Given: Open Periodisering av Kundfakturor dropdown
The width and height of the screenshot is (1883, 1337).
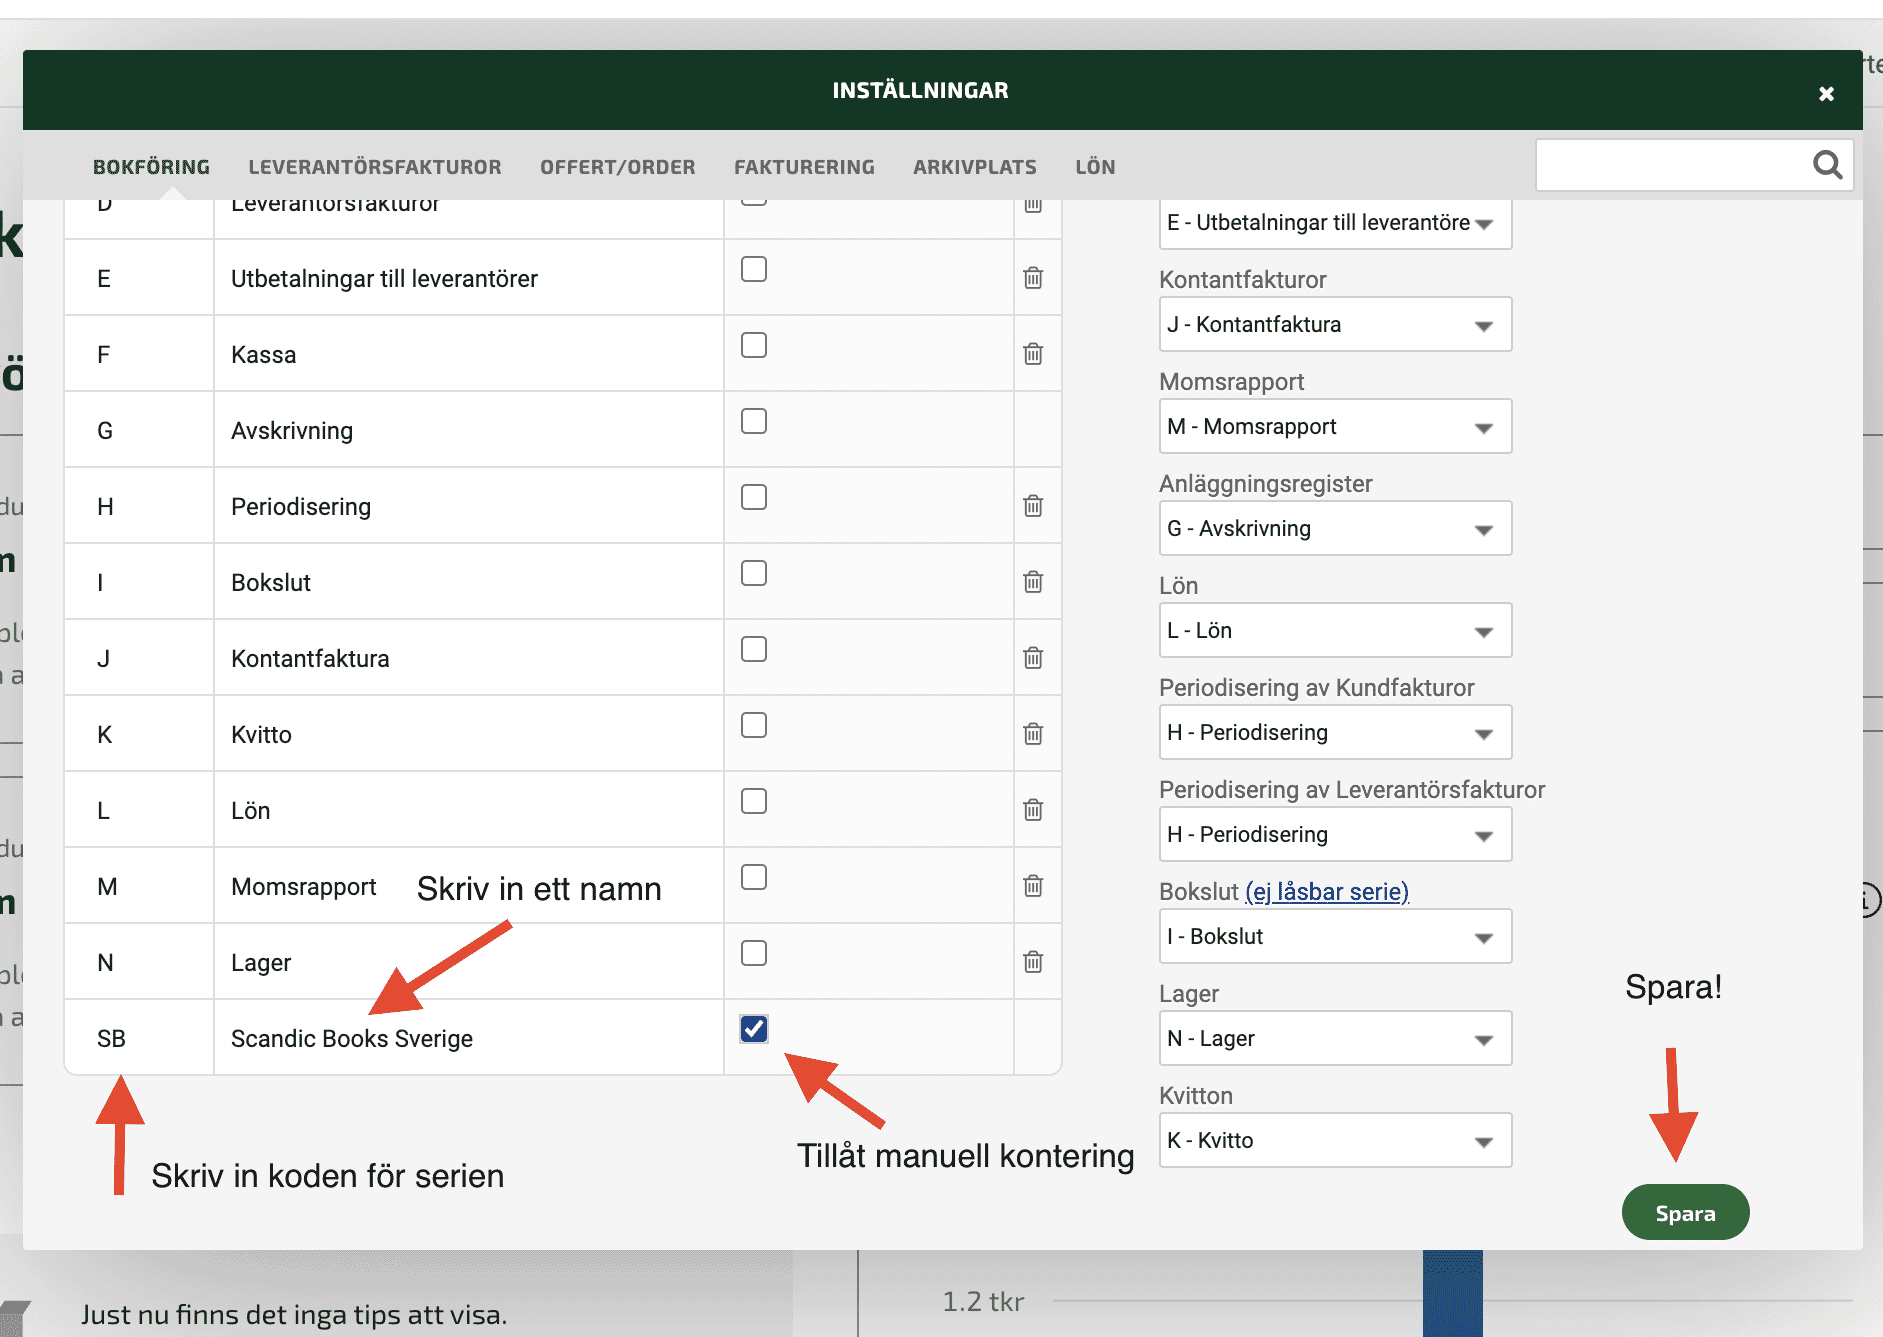Looking at the screenshot, I should coord(1335,732).
